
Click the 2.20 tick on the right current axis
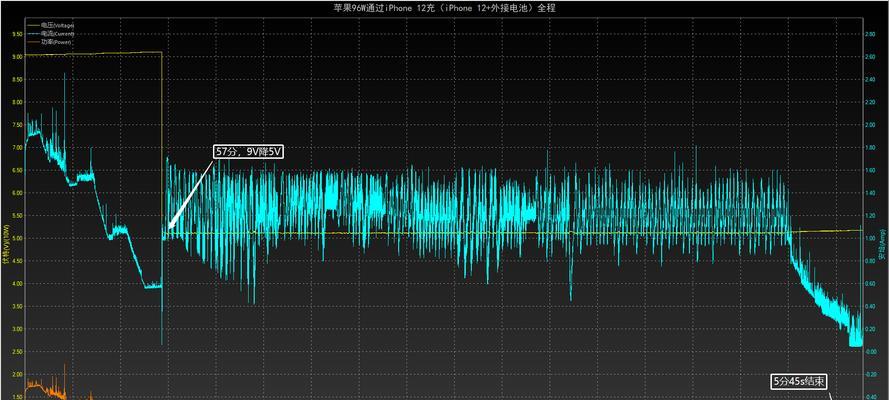[870, 102]
